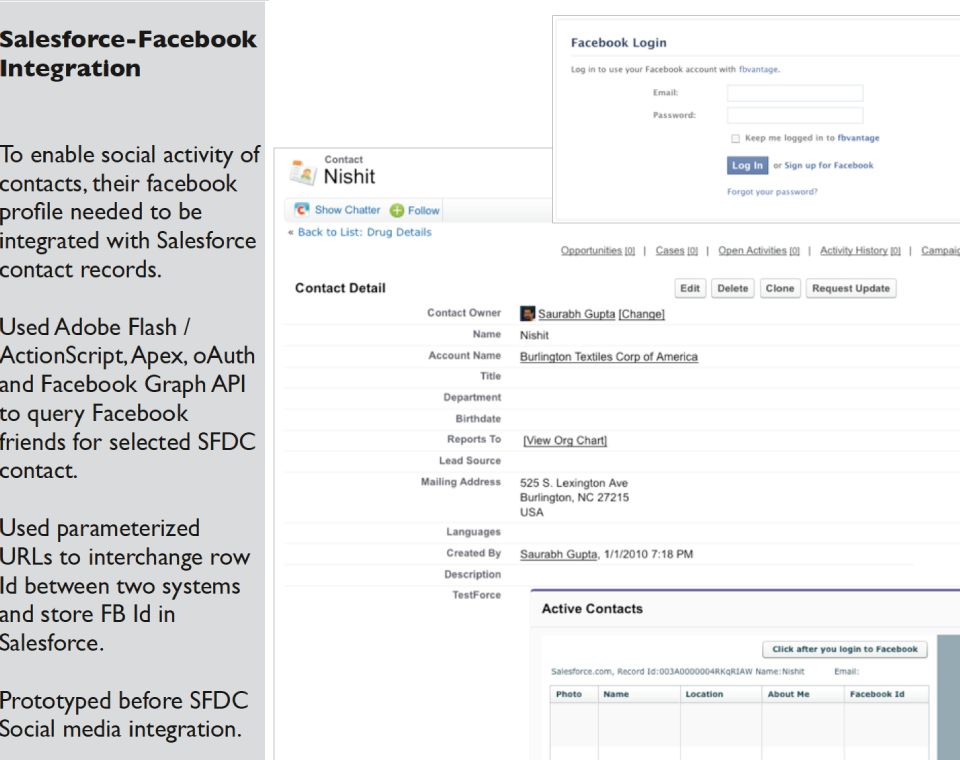Click the Edit button
Image resolution: width=960 pixels, height=760 pixels.
690,288
